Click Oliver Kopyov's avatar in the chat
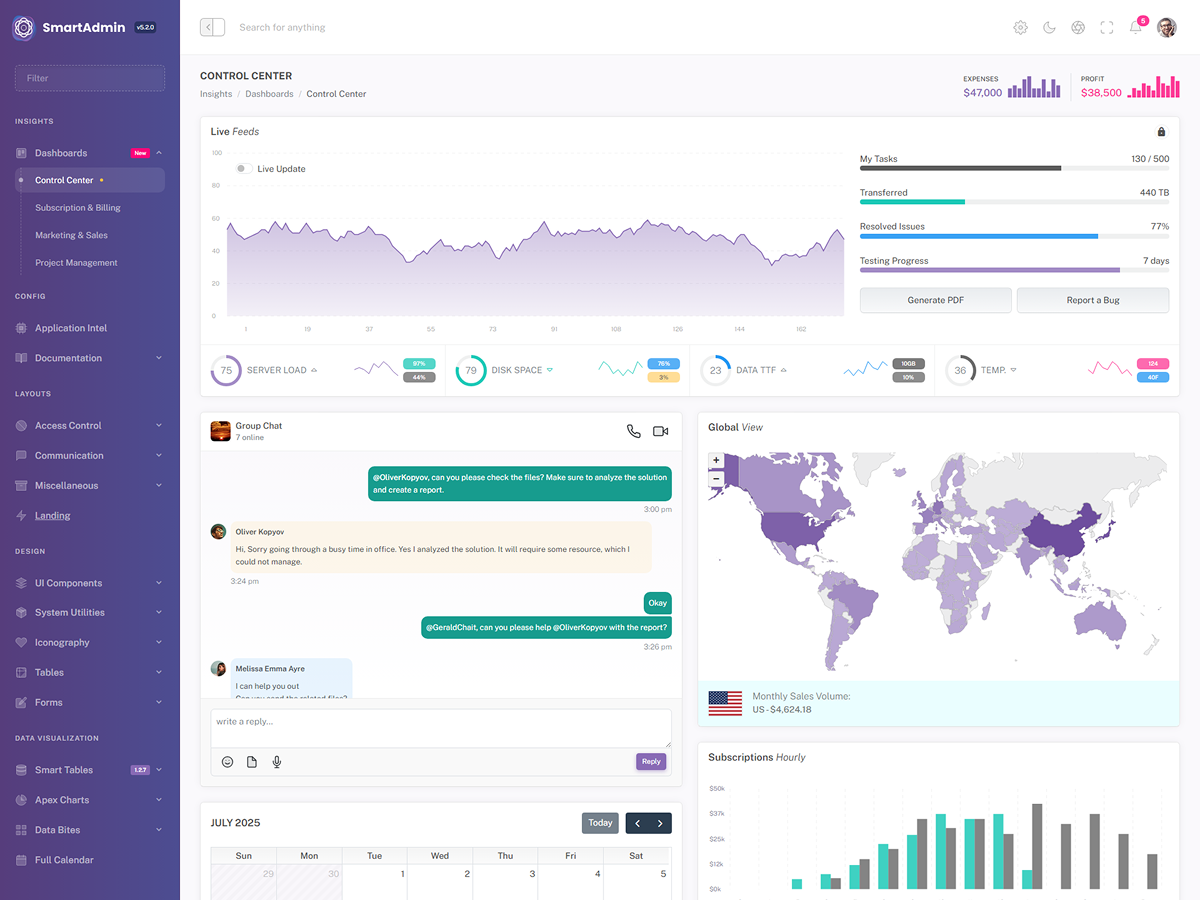The image size is (1200, 900). pos(218,531)
